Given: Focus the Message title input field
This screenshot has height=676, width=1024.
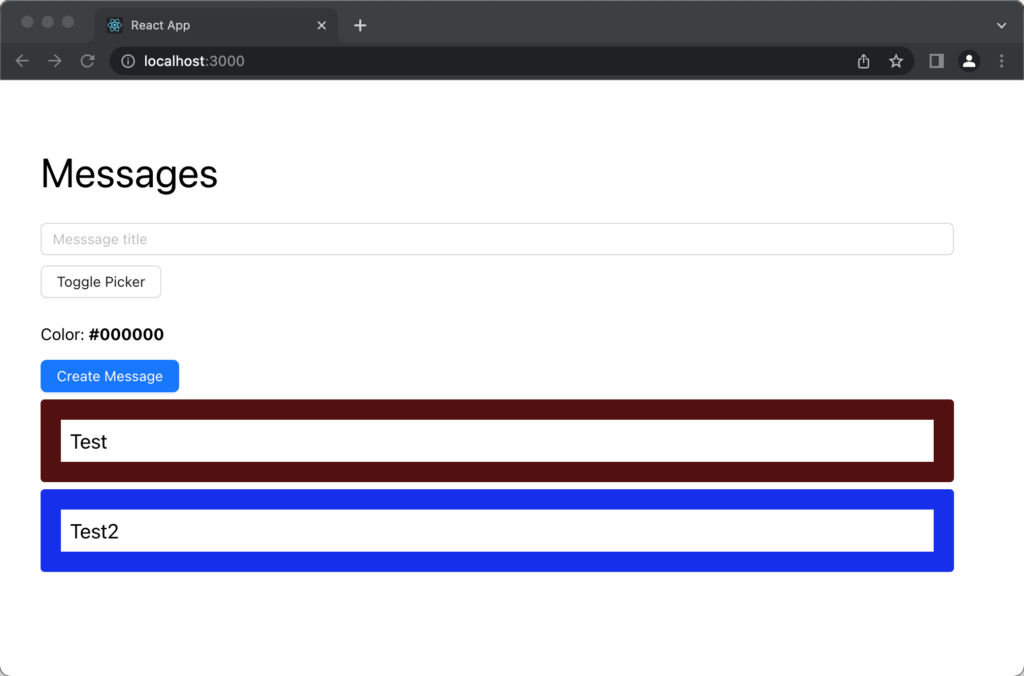Looking at the screenshot, I should 497,239.
